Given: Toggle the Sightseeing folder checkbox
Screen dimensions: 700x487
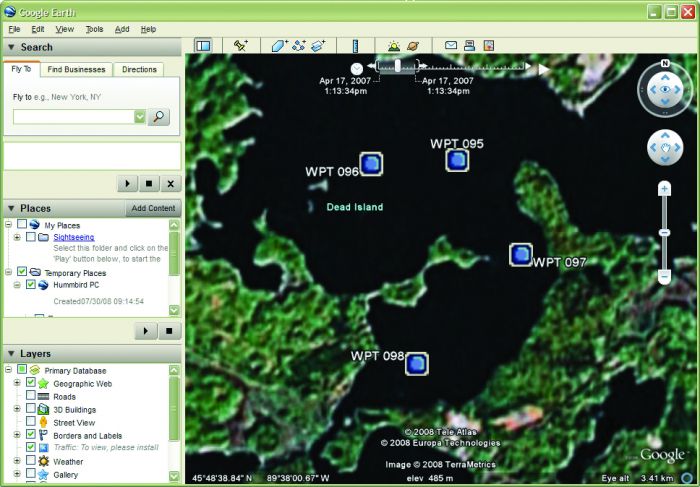Looking at the screenshot, I should click(30, 237).
